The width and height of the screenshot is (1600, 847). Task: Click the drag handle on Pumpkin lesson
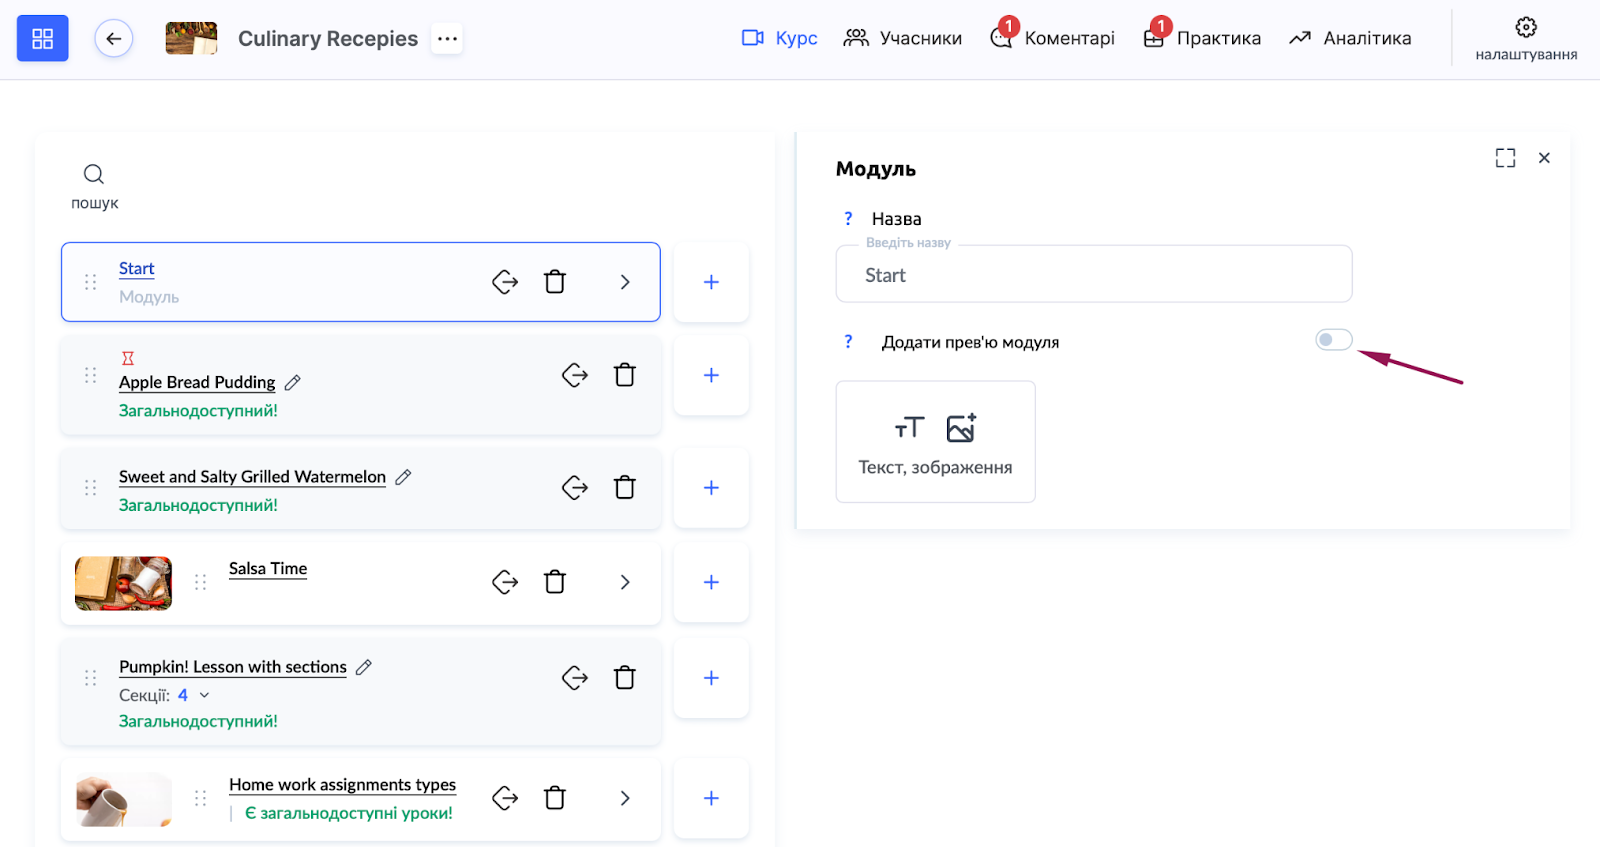point(91,678)
